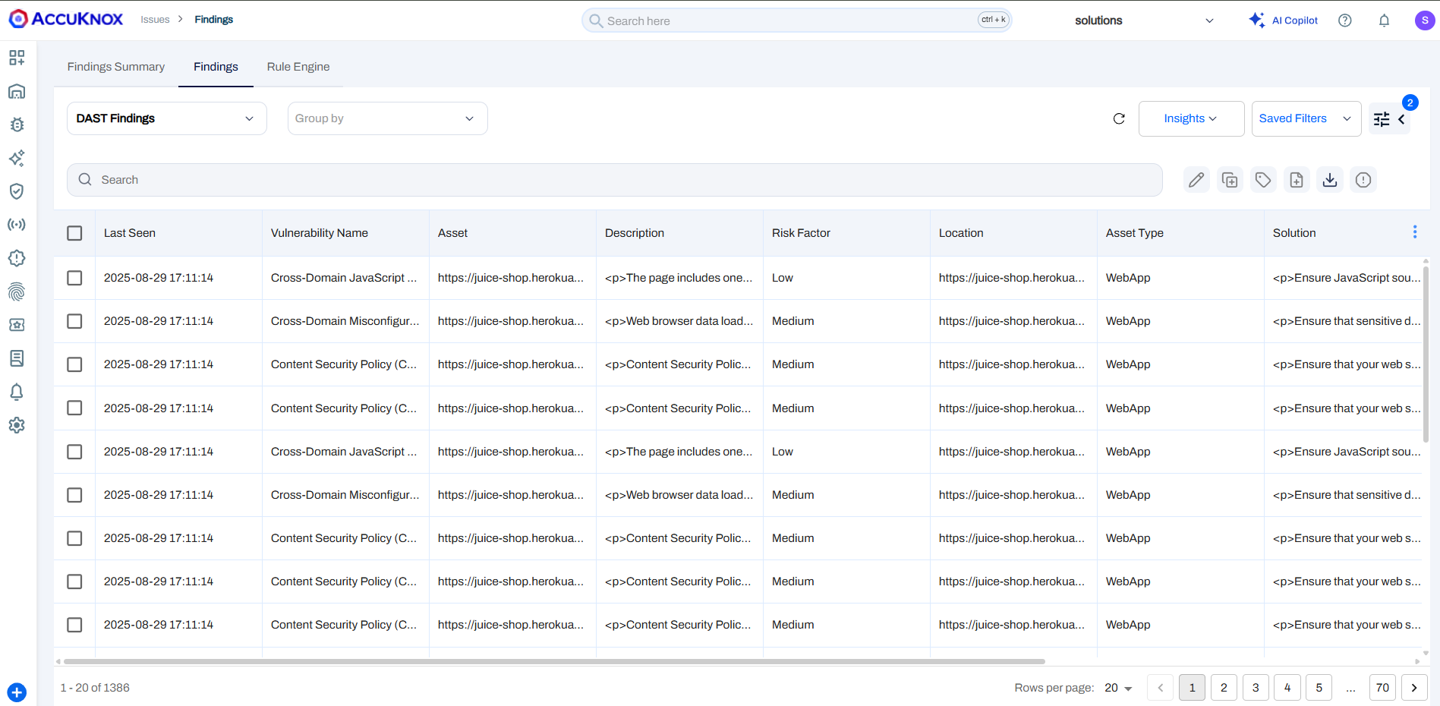This screenshot has height=706, width=1440.
Task: Click the download icon above the table
Action: click(1329, 180)
